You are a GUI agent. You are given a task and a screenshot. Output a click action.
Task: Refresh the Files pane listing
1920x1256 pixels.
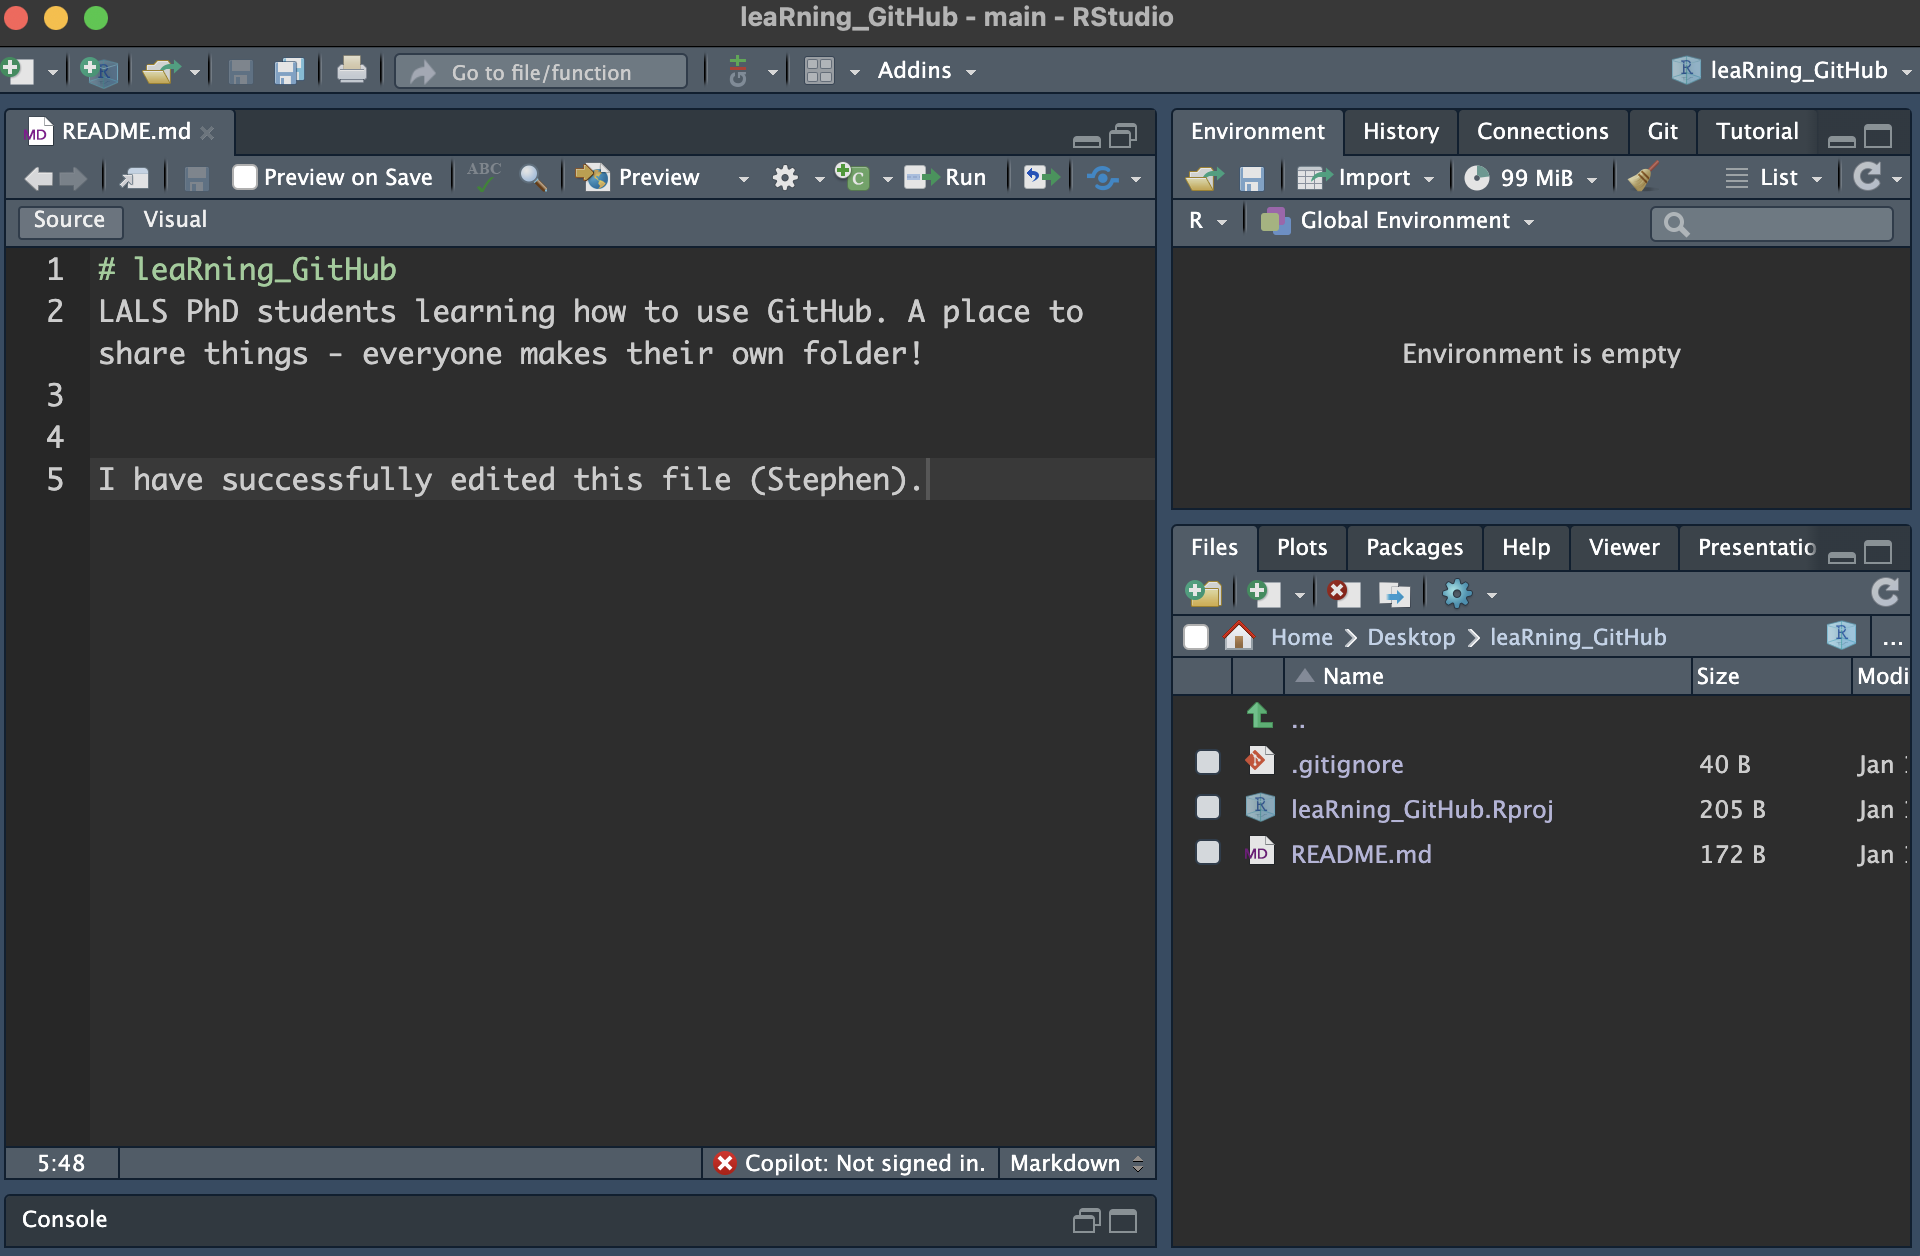[x=1885, y=593]
